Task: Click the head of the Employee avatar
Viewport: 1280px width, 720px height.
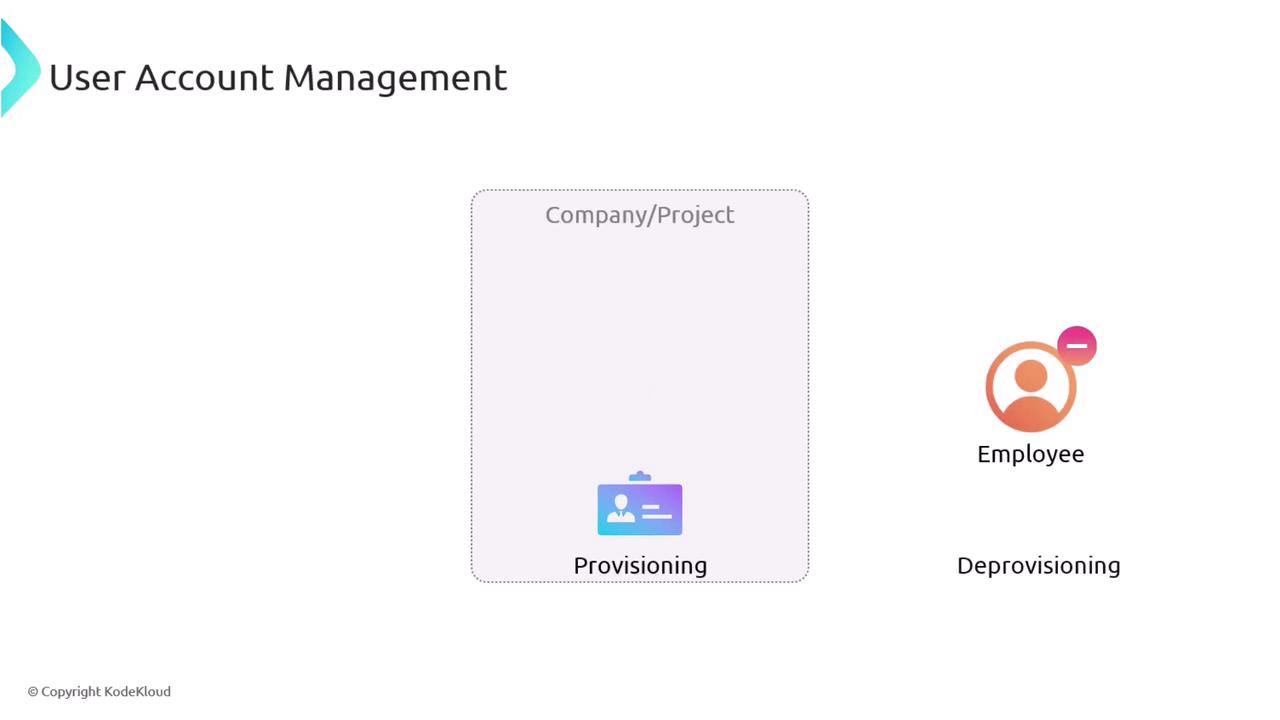Action: (x=1031, y=376)
